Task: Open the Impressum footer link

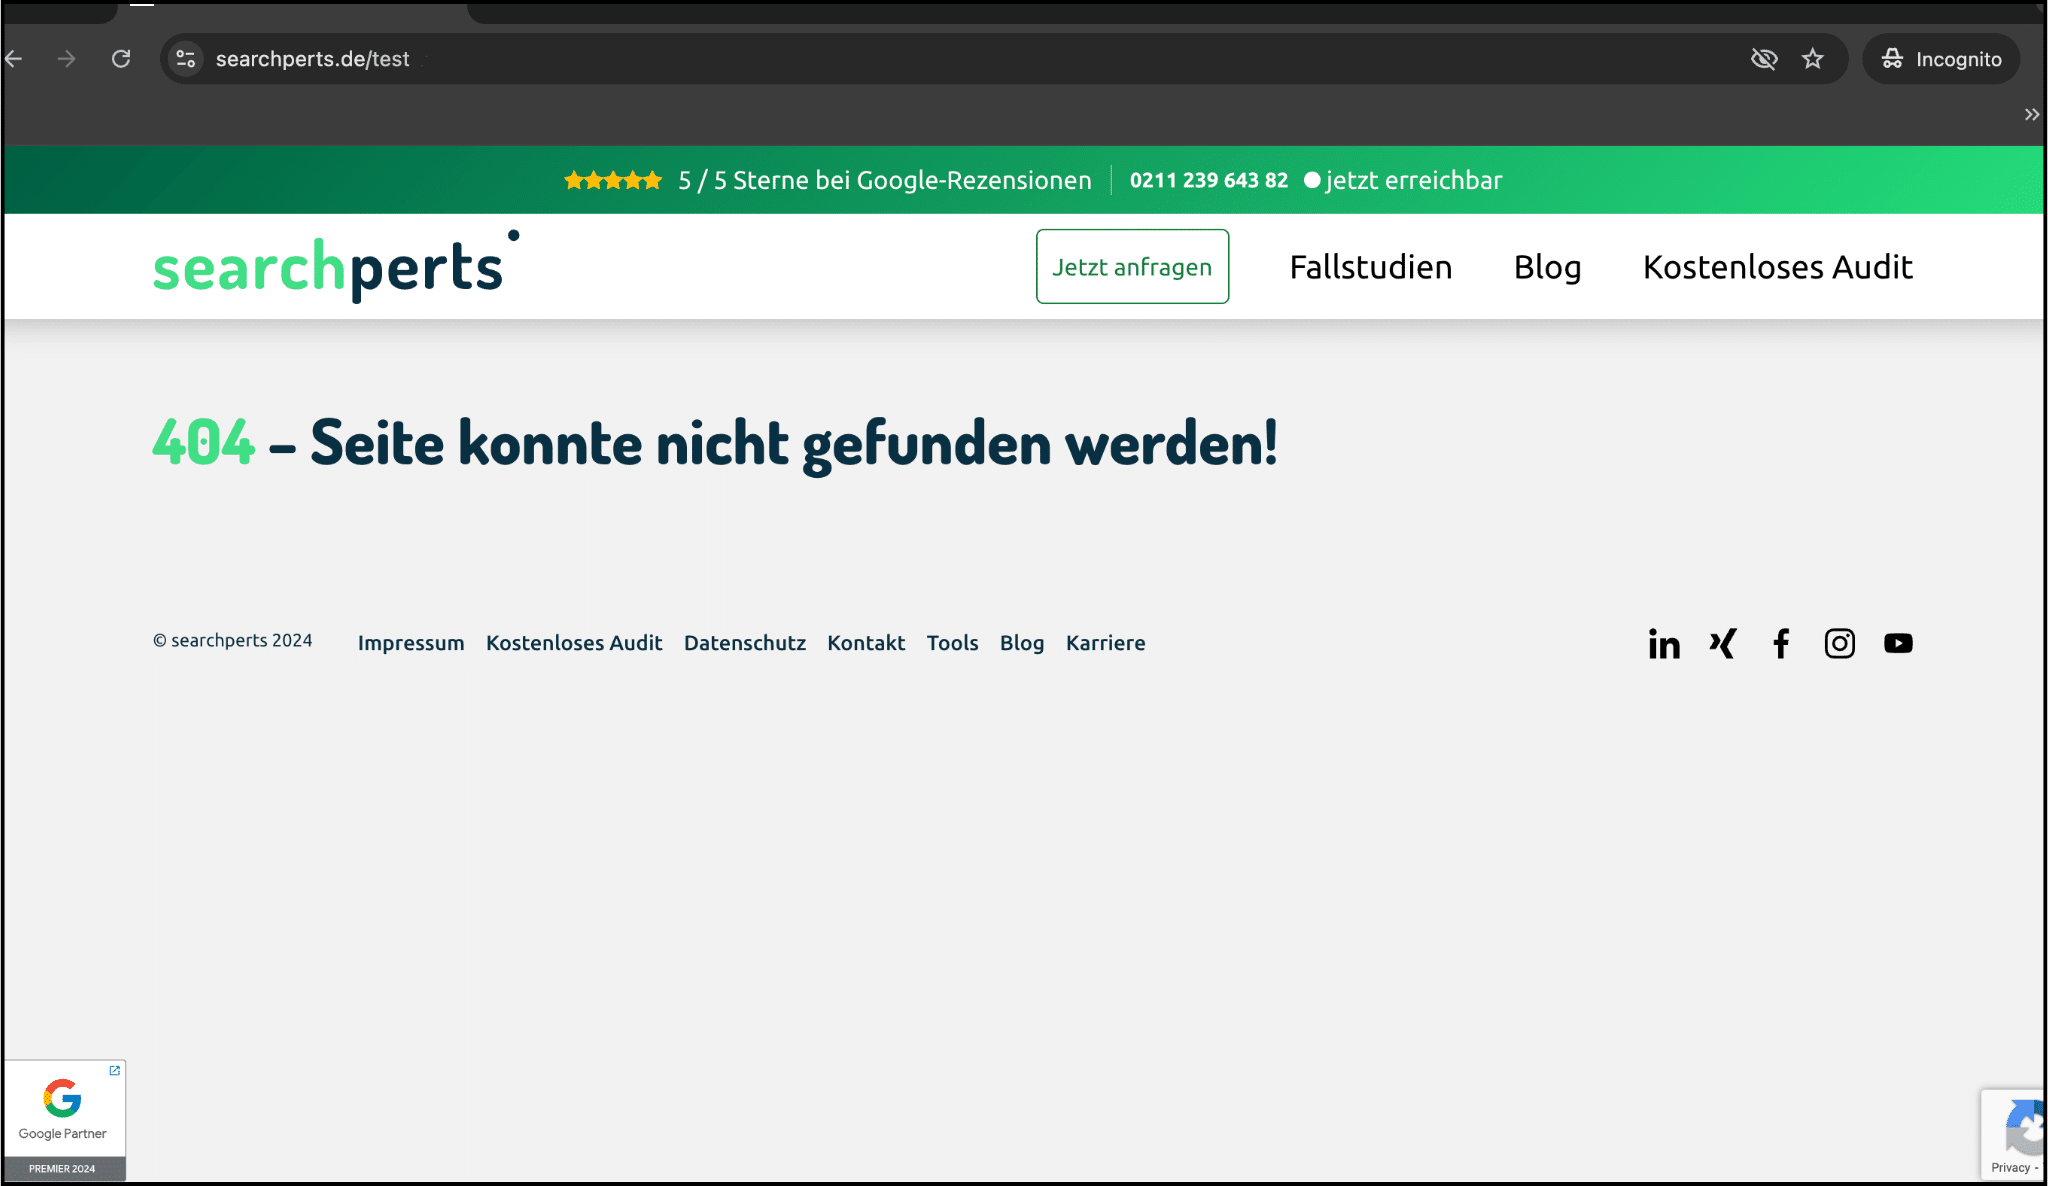Action: (411, 643)
